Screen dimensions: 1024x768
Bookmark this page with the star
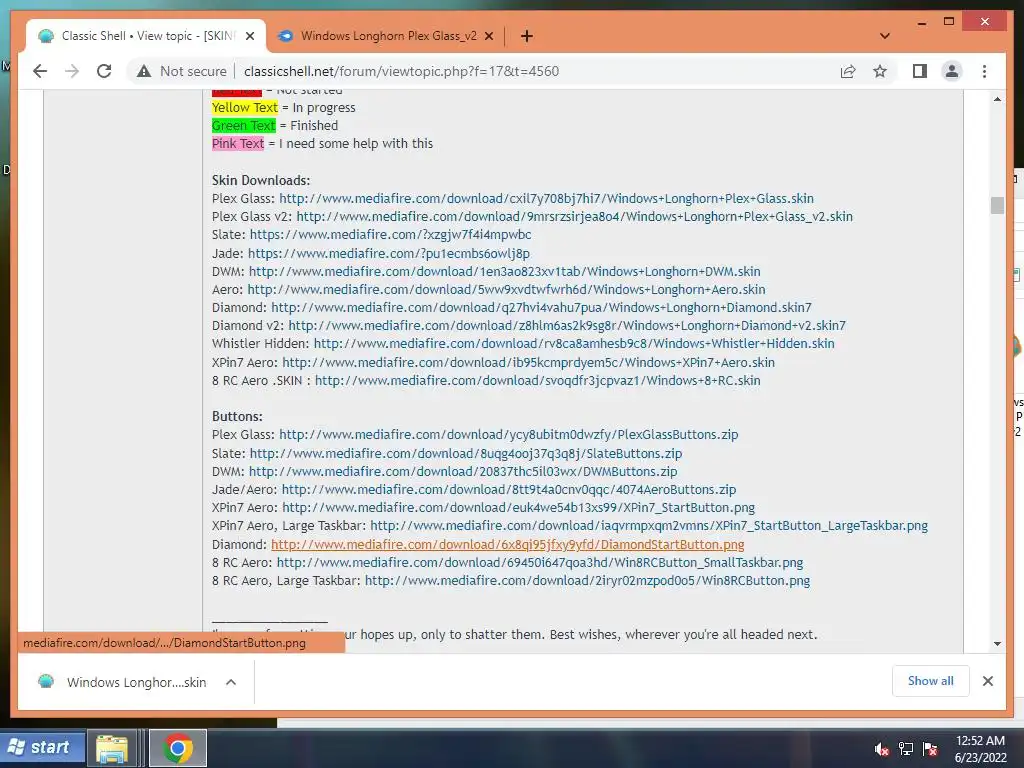(x=880, y=71)
